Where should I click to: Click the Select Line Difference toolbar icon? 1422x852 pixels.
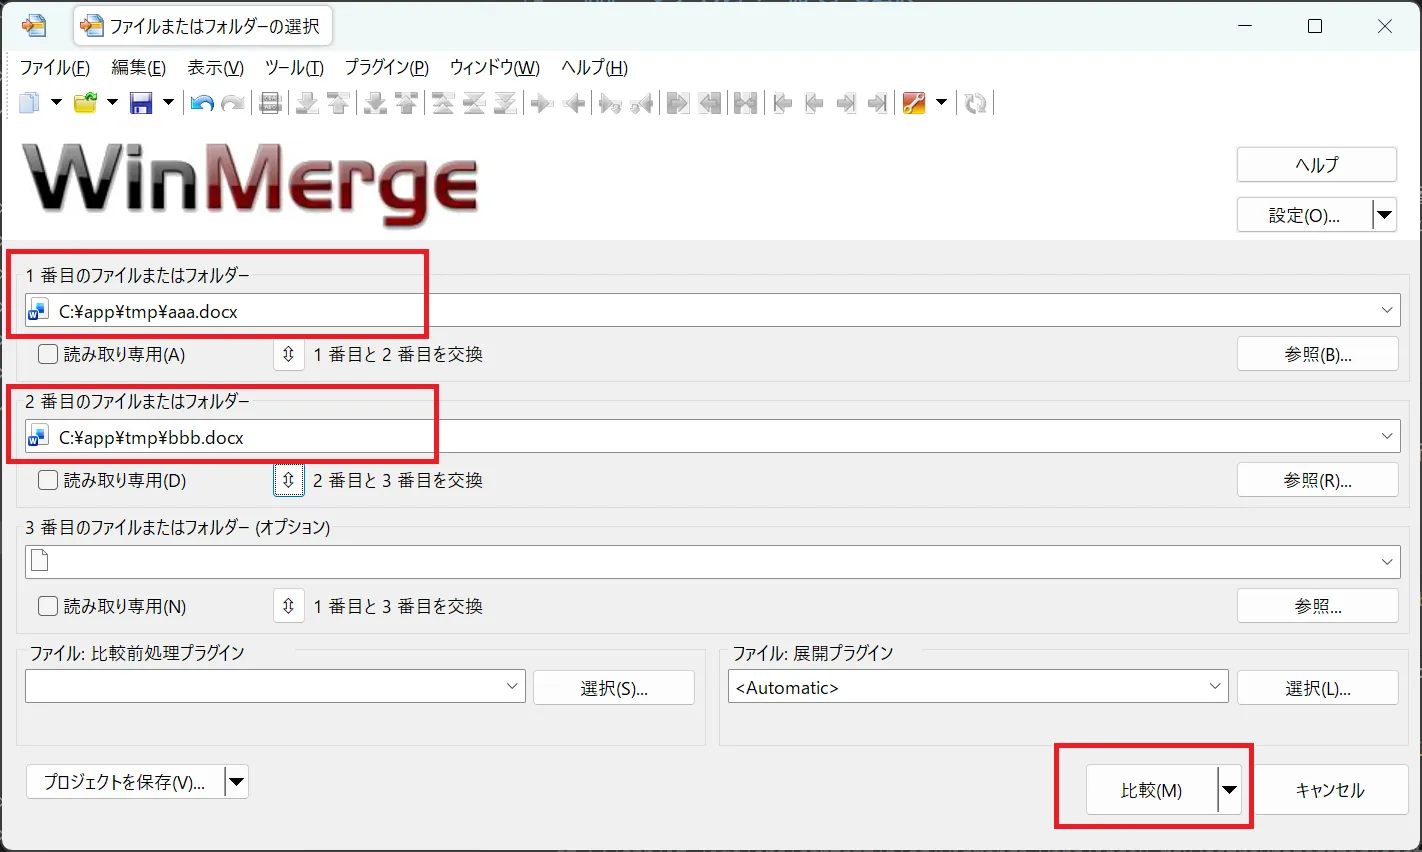pos(270,103)
